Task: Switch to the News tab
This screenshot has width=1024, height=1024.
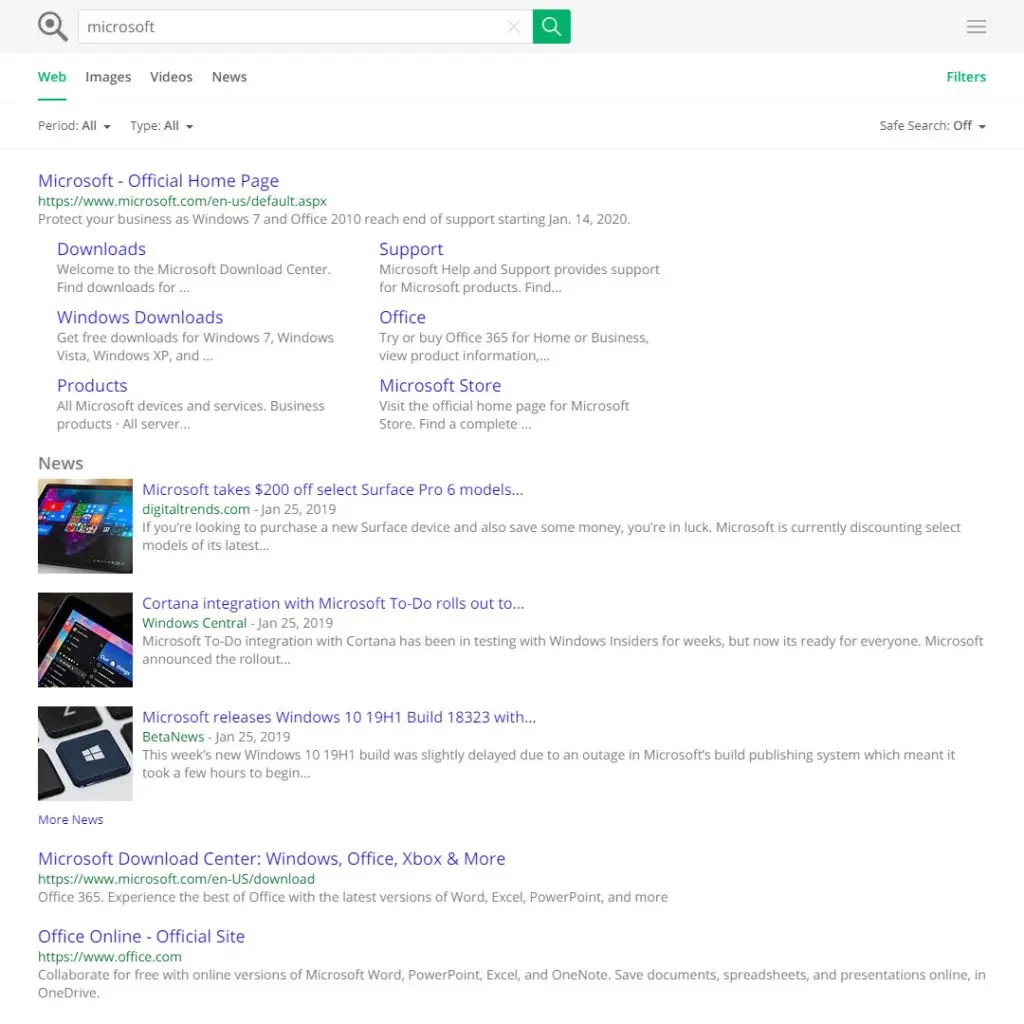Action: click(x=229, y=77)
